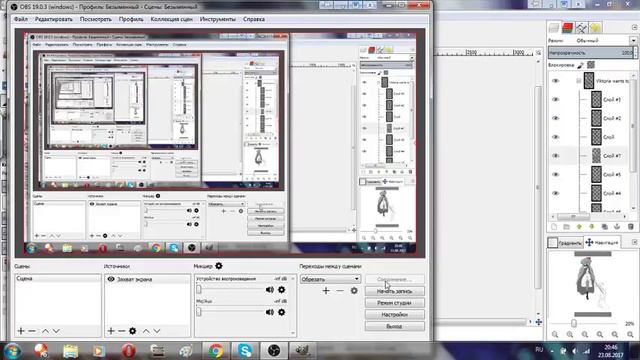640x360 pixels.
Task: Select layer Слой #7 thumbnail
Action: point(596,156)
